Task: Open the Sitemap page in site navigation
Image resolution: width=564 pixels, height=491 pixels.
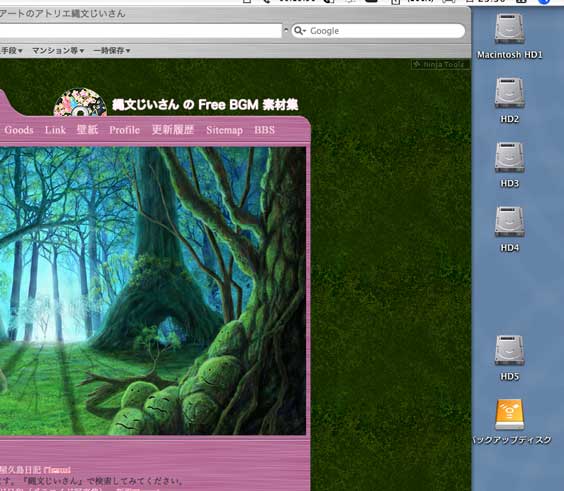Action: 224,130
